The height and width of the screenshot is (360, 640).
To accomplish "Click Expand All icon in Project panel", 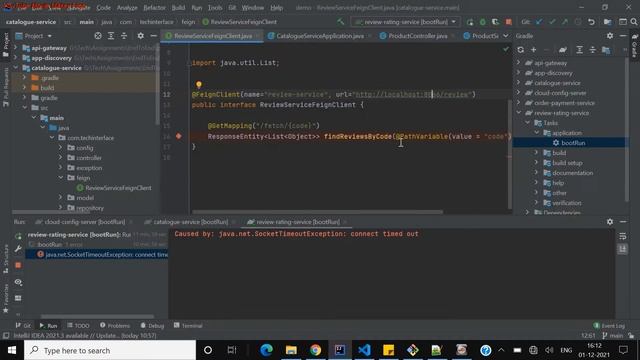I will pyautogui.click(x=111, y=36).
